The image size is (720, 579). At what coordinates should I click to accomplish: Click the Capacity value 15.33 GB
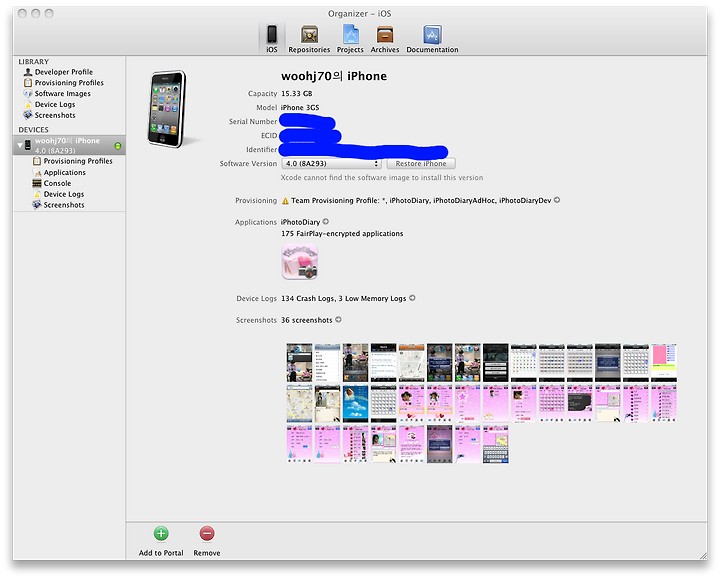coord(297,94)
